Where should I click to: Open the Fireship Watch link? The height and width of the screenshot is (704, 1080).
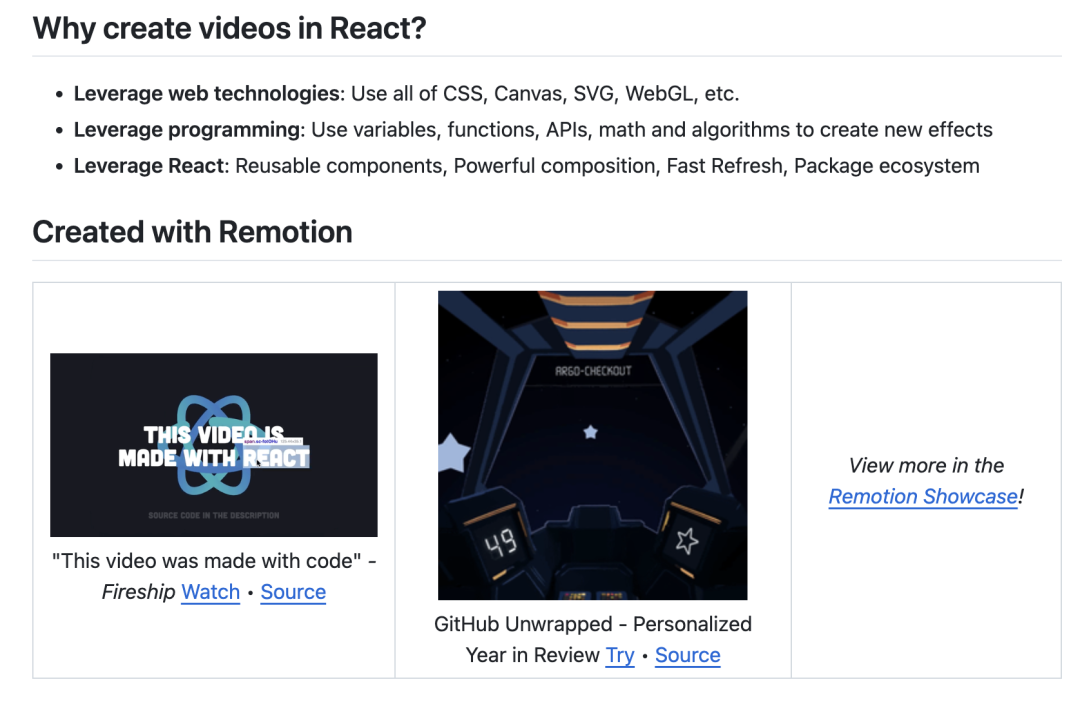210,592
